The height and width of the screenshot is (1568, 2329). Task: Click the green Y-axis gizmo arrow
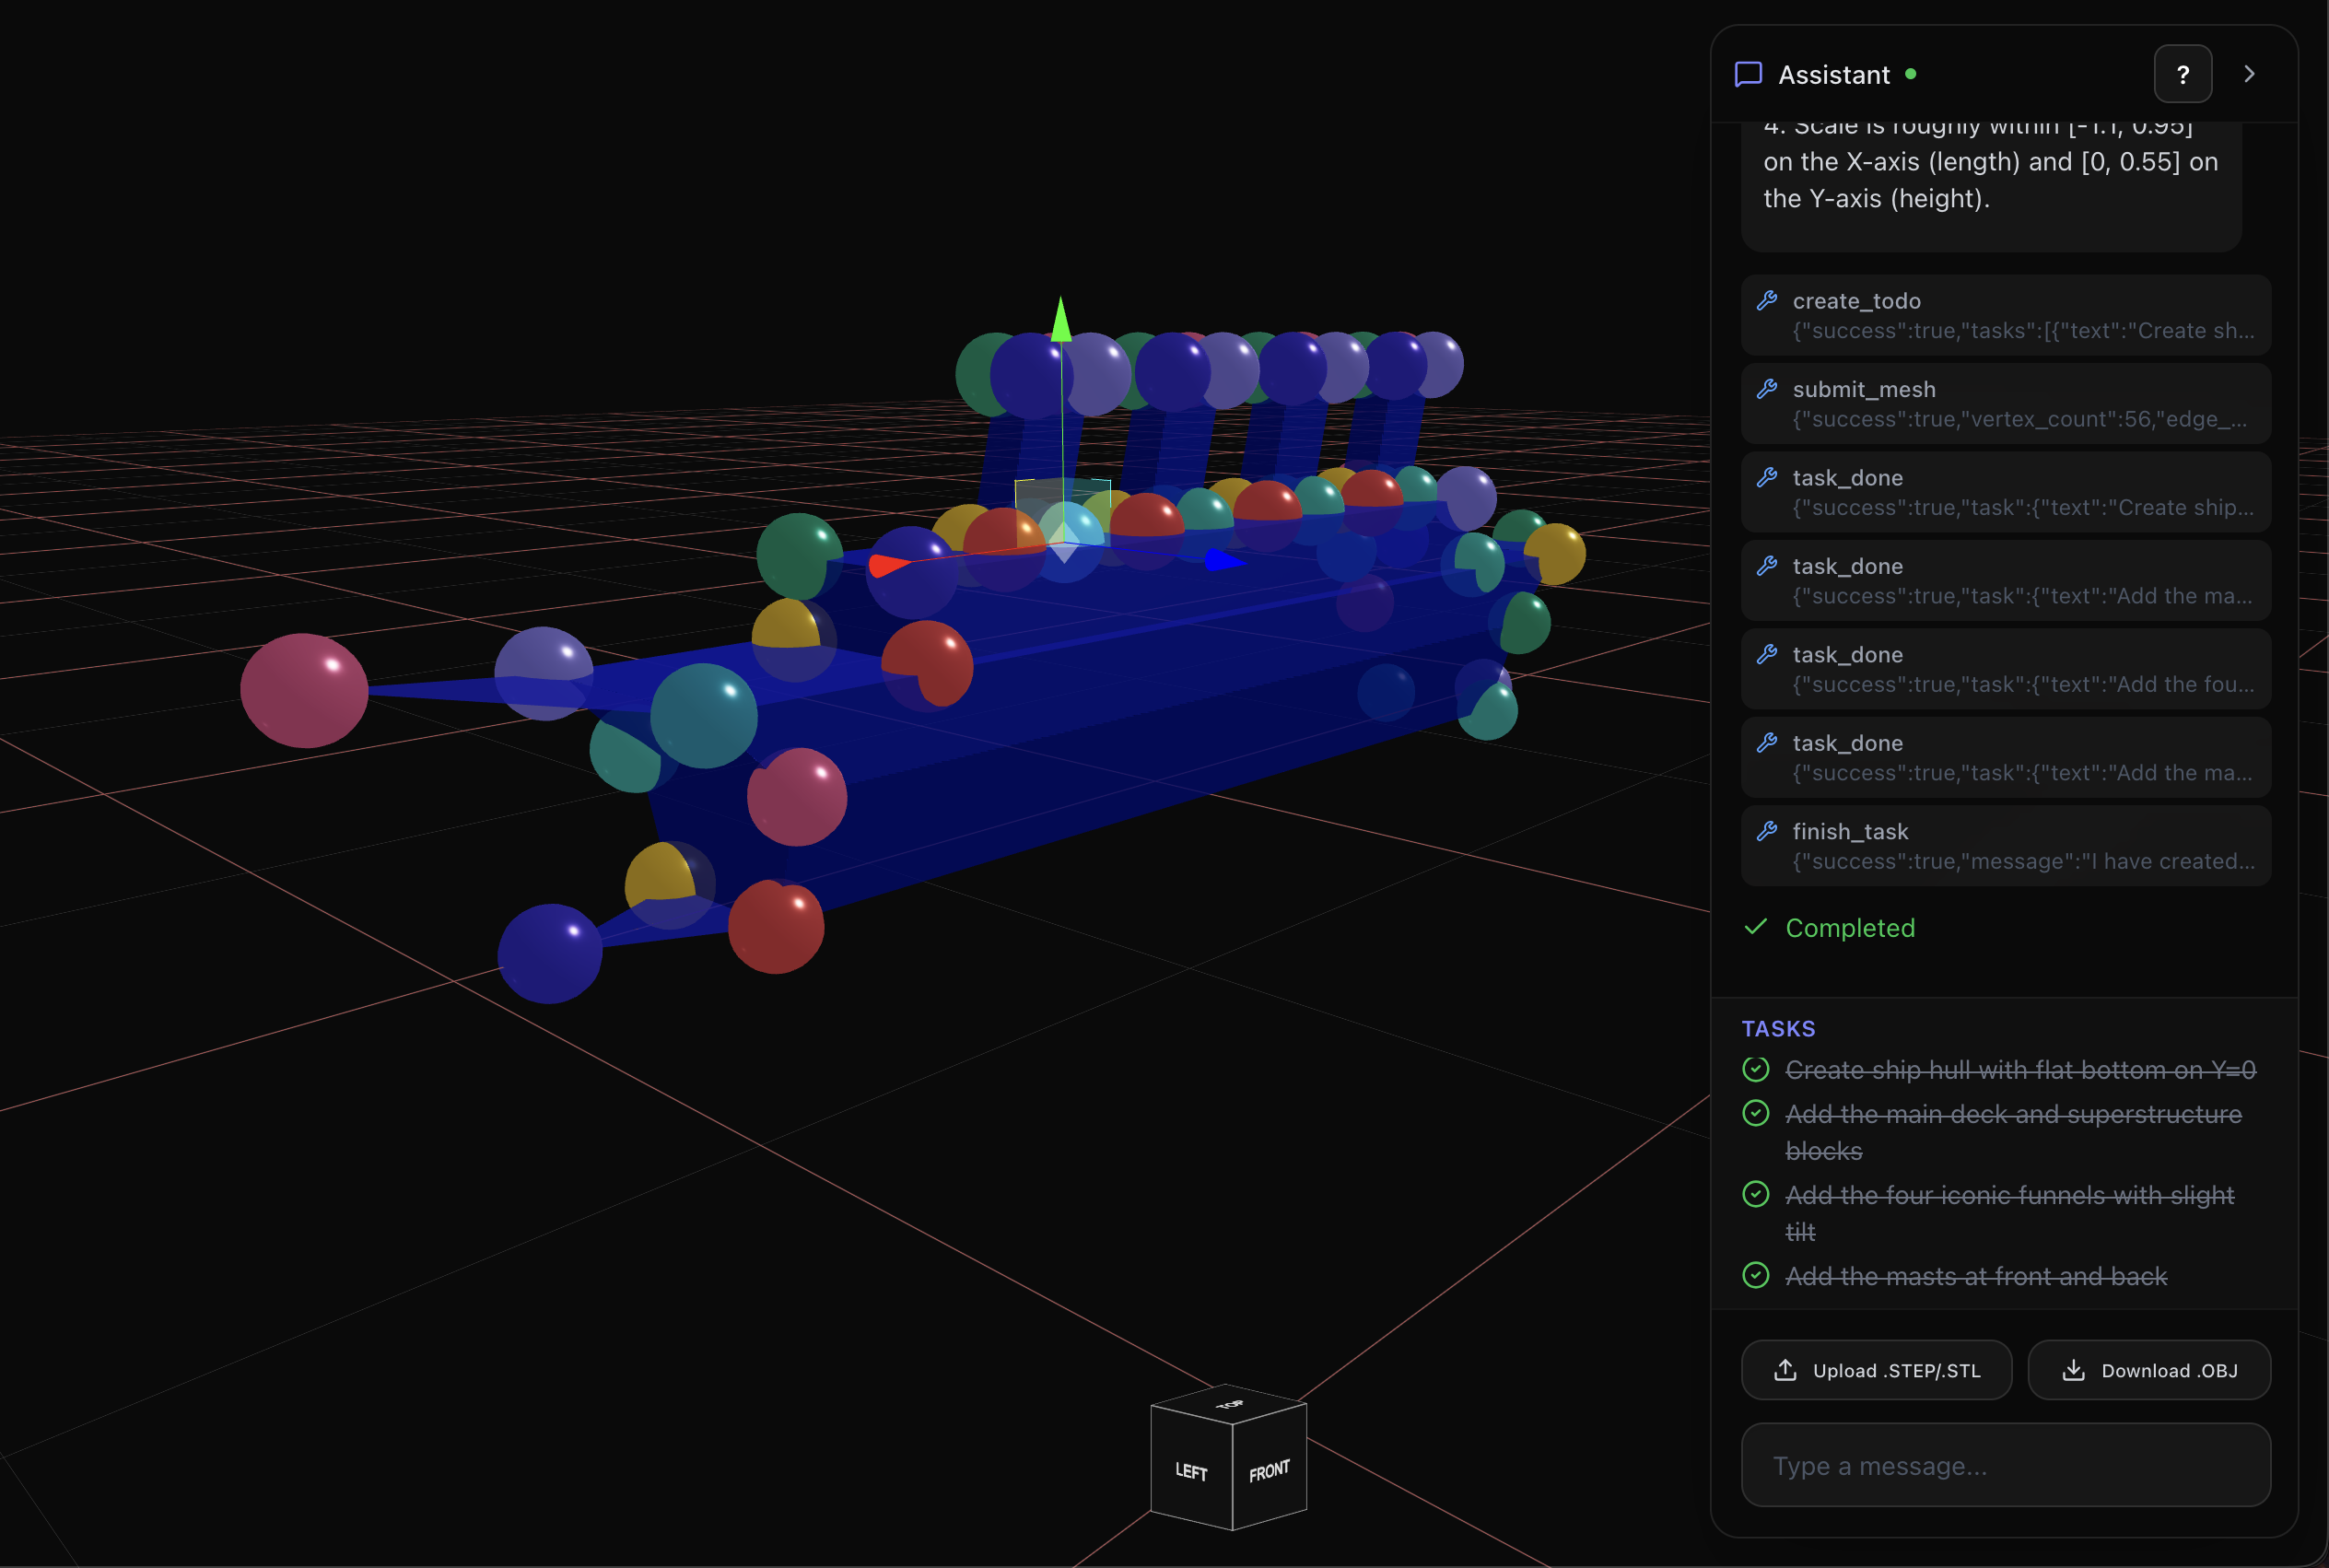[x=1061, y=322]
